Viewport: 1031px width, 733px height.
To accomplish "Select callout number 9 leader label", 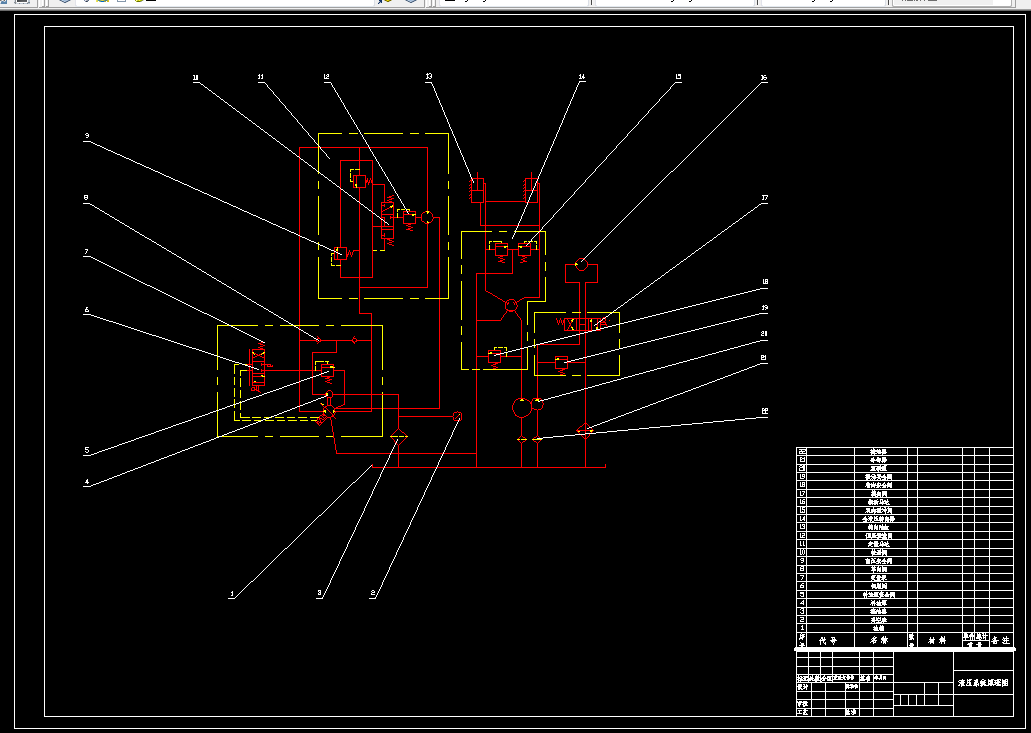I will [87, 136].
